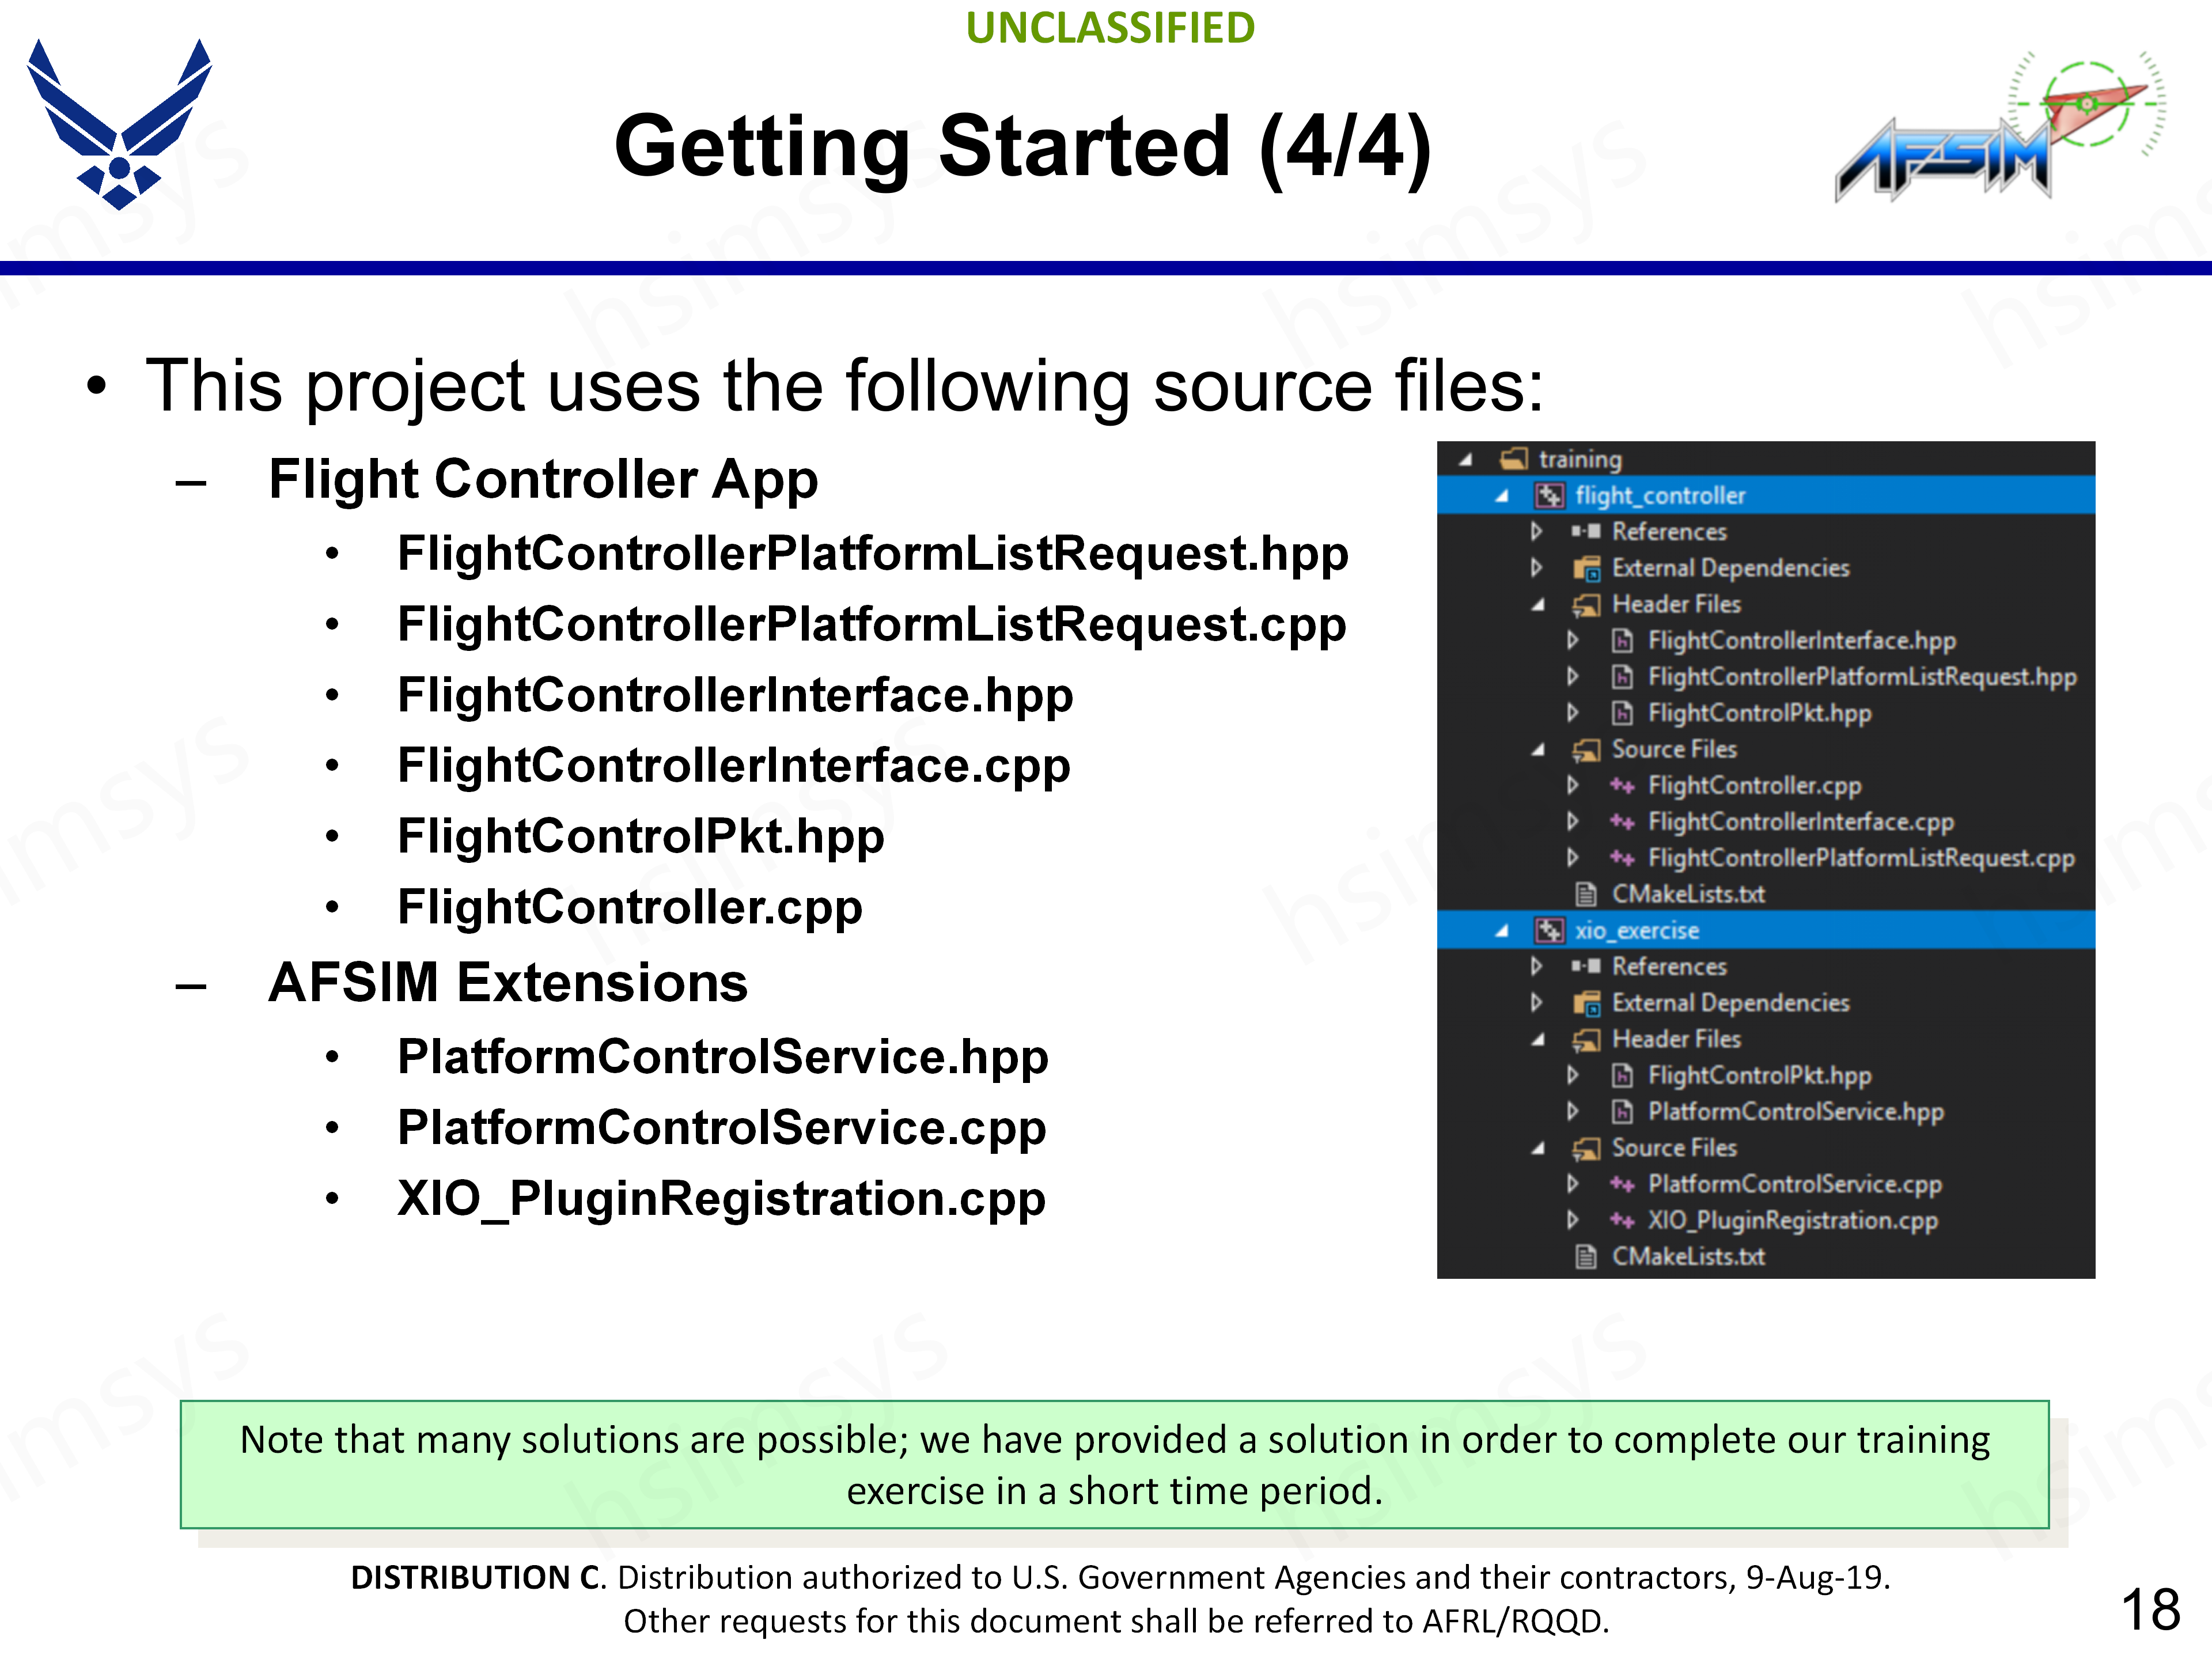Click the green note box text
The height and width of the screenshot is (1659, 2212).
(1114, 1464)
